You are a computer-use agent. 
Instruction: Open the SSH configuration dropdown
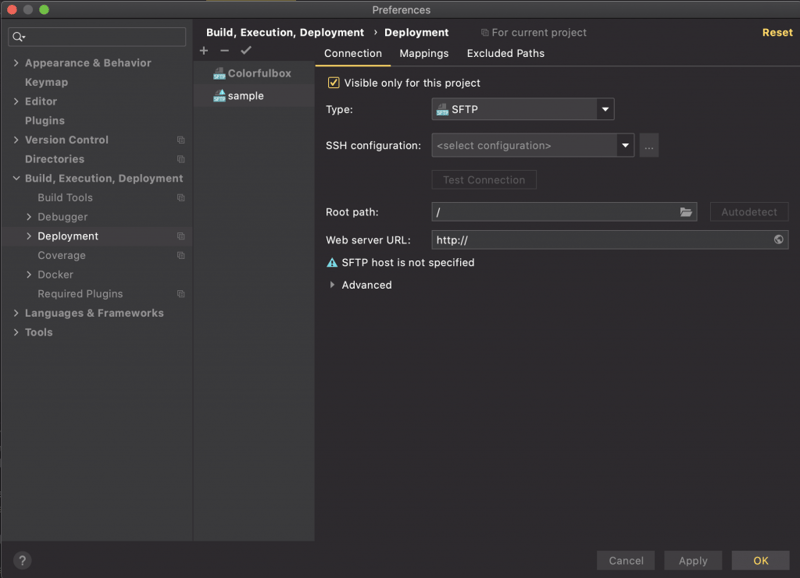(x=532, y=146)
